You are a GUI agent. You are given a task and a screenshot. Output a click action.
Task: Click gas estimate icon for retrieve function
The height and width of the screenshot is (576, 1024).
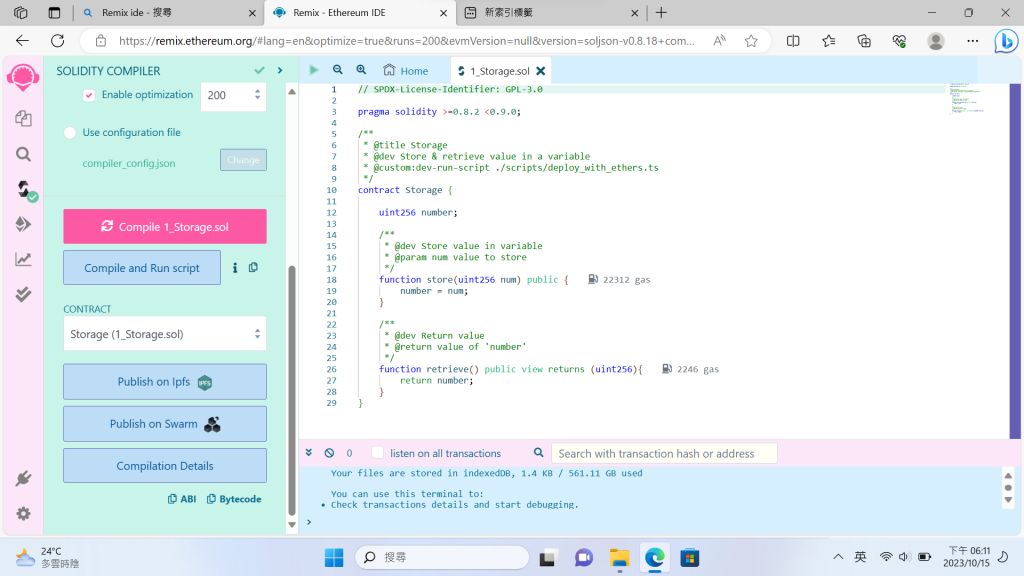(x=666, y=369)
